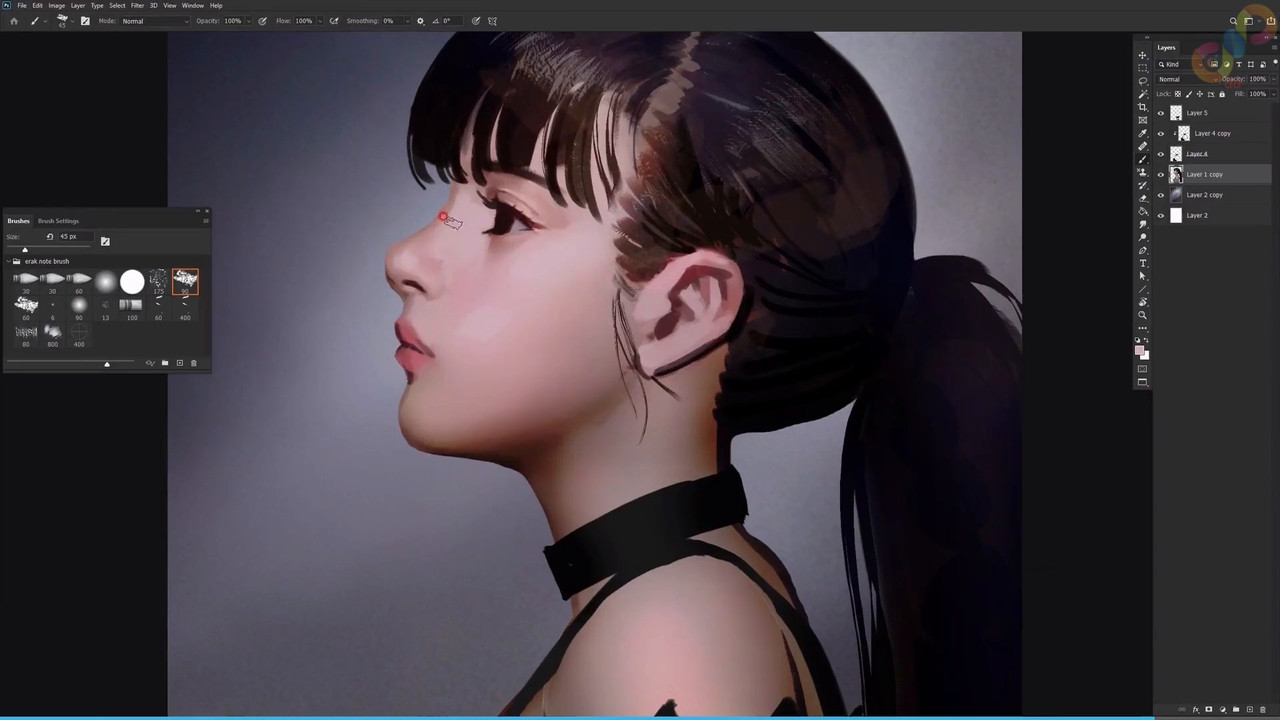Toggle symmetry painting butterfly icon

tap(492, 20)
